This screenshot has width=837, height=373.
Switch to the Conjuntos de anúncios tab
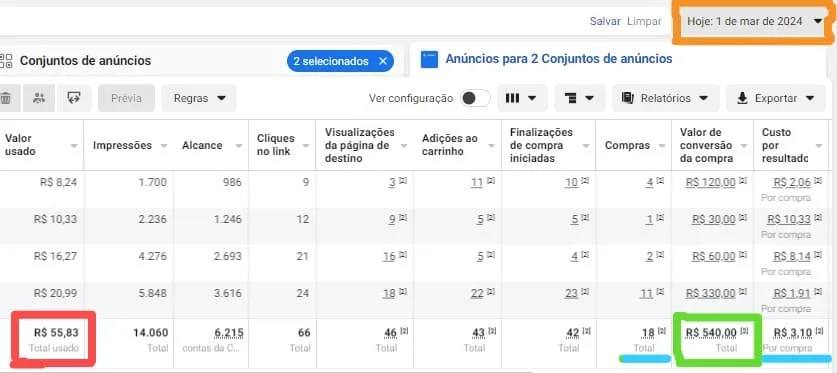click(85, 61)
